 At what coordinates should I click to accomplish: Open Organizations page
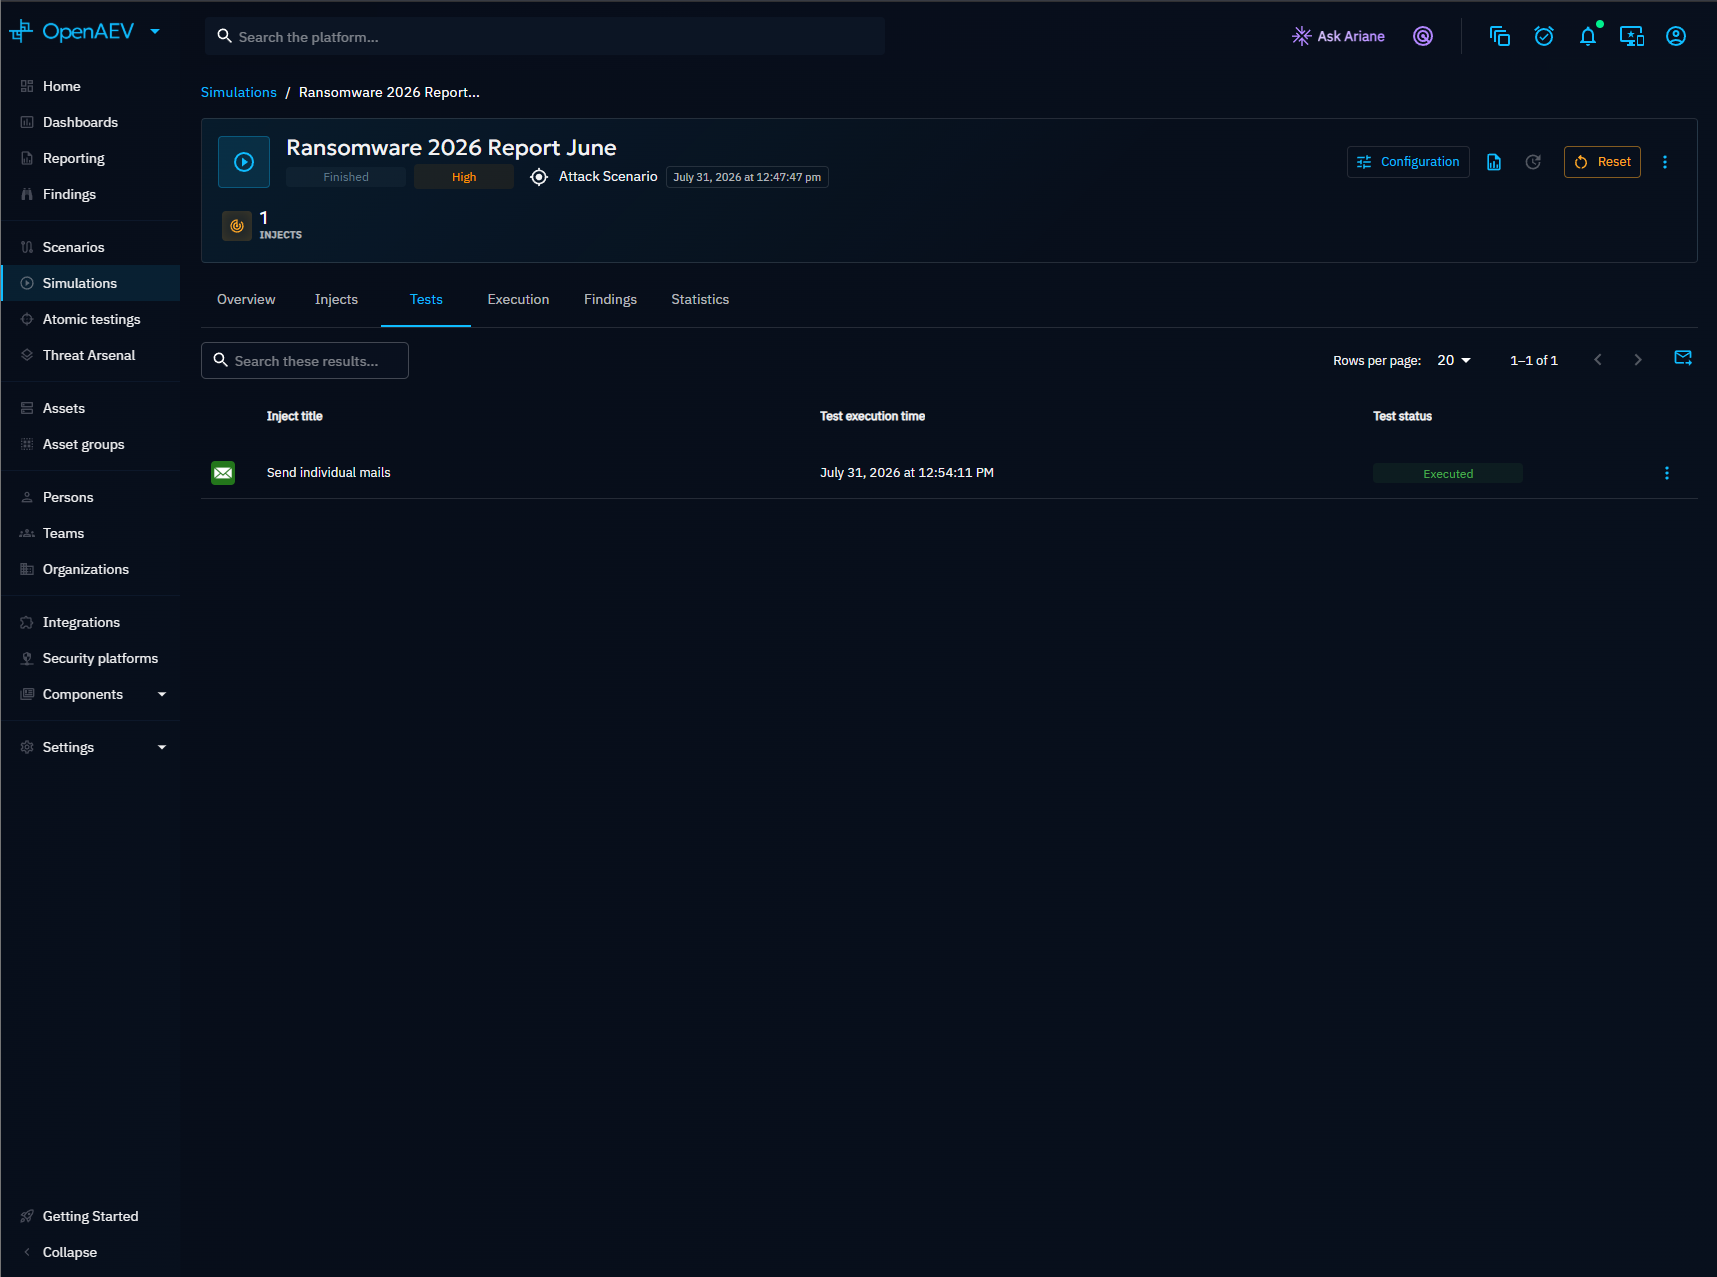(91, 569)
